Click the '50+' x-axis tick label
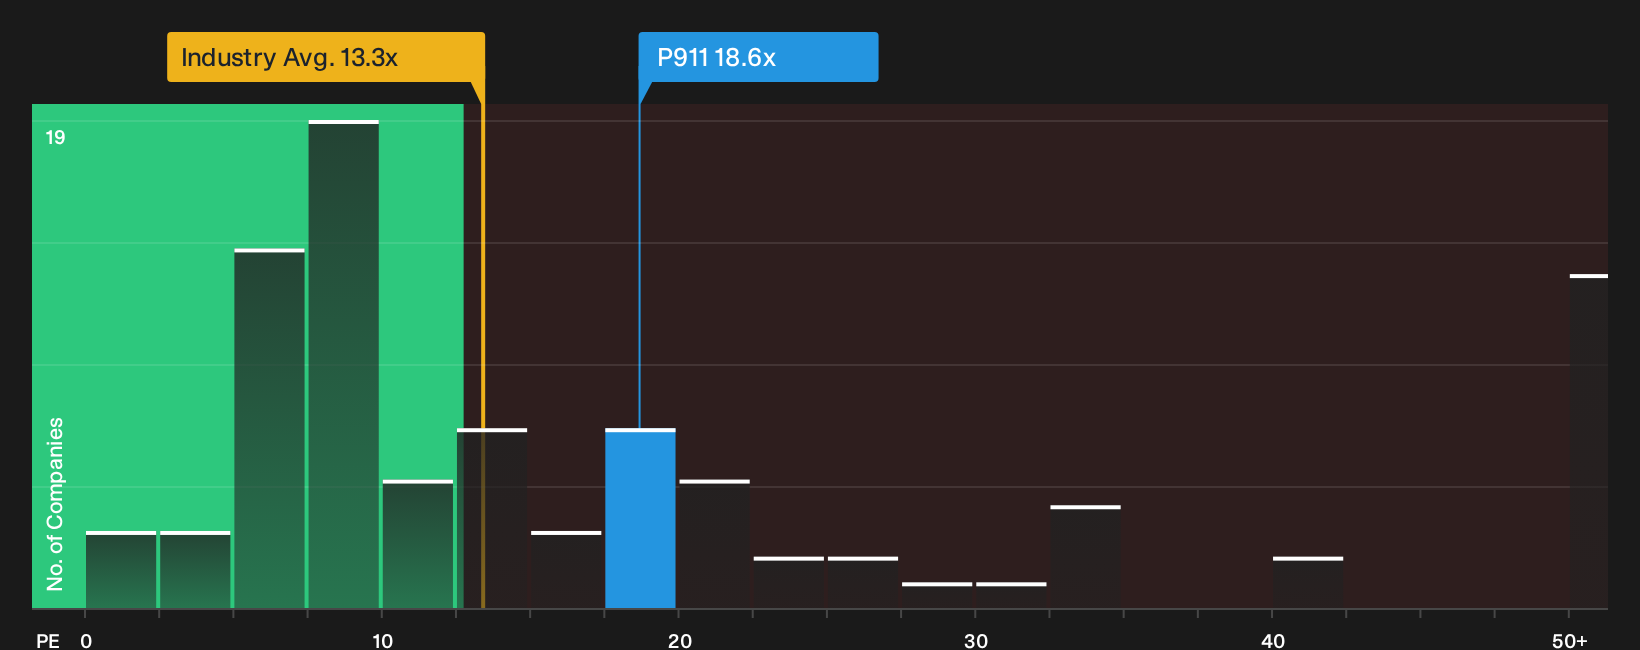The height and width of the screenshot is (650, 1640). coord(1570,641)
